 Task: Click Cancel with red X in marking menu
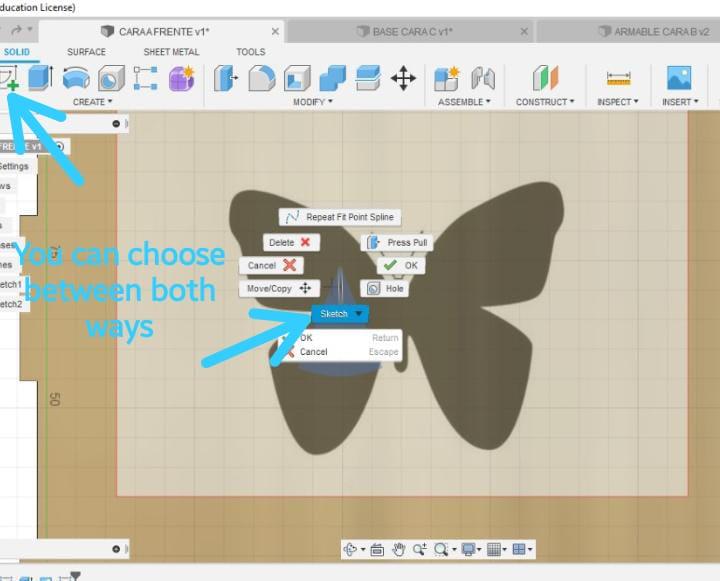271,265
